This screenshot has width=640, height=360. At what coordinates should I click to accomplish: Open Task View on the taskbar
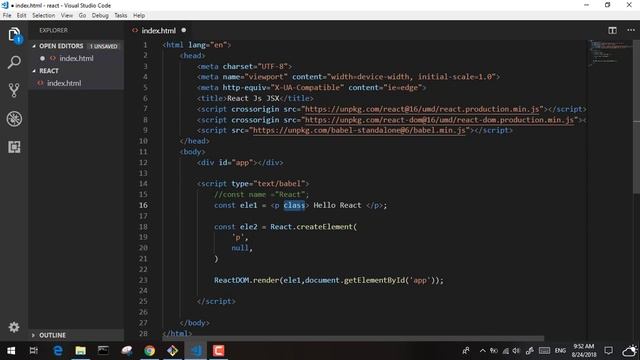coord(34,351)
